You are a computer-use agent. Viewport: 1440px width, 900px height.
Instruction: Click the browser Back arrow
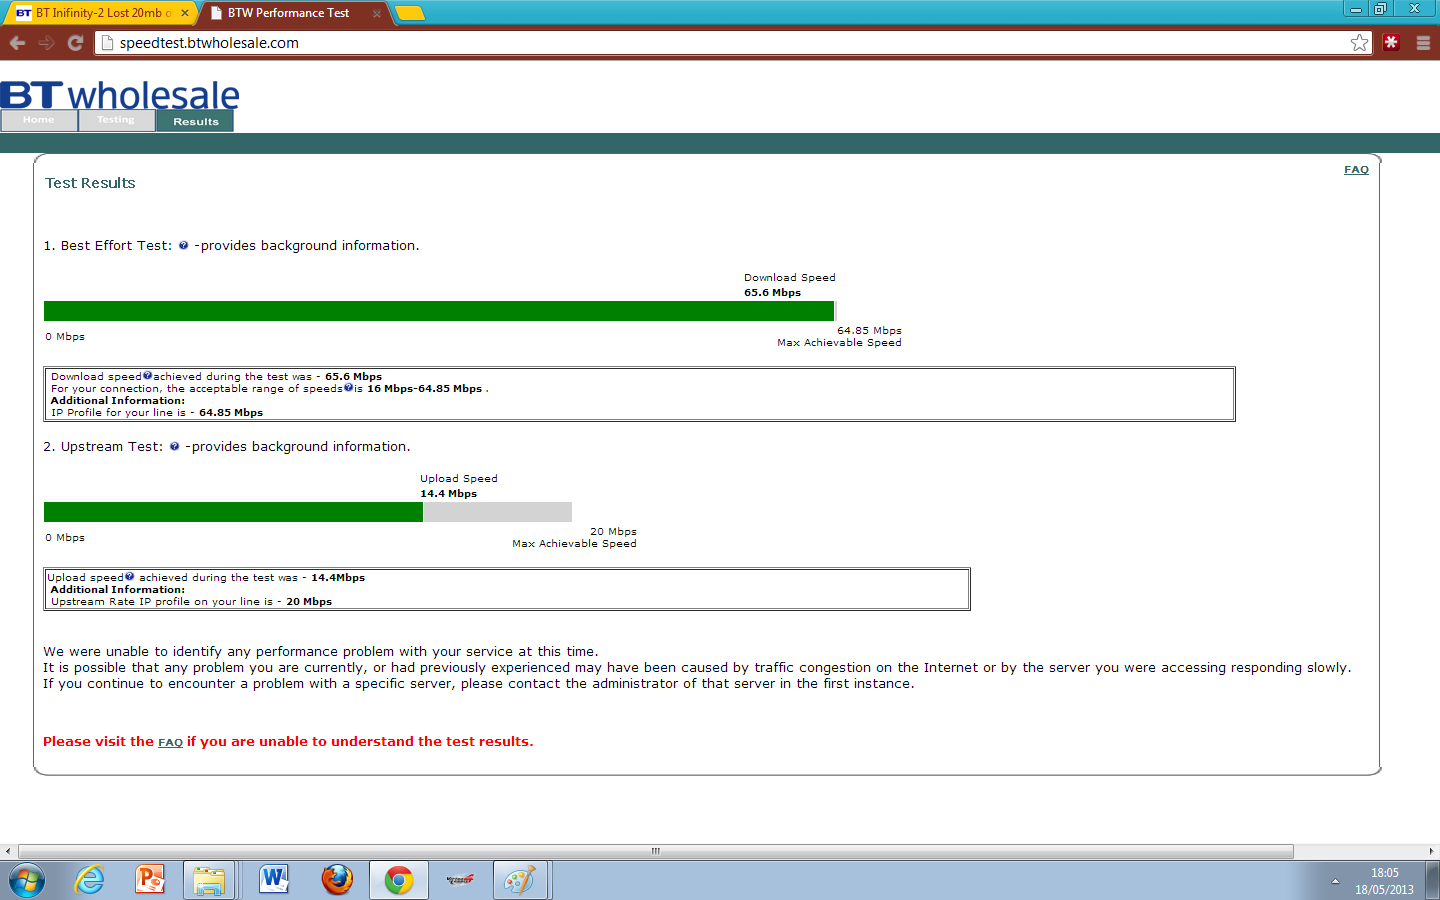click(x=17, y=43)
